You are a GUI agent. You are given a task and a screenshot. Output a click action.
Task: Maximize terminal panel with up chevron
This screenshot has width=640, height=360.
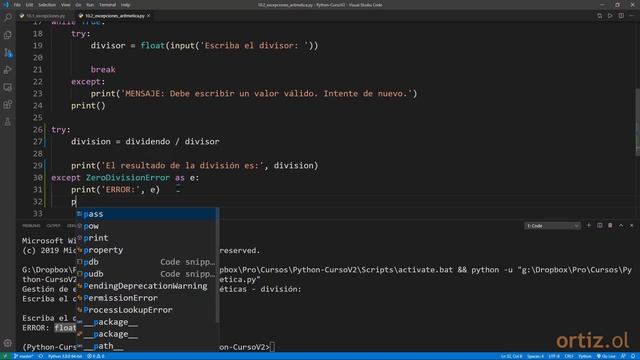point(621,225)
